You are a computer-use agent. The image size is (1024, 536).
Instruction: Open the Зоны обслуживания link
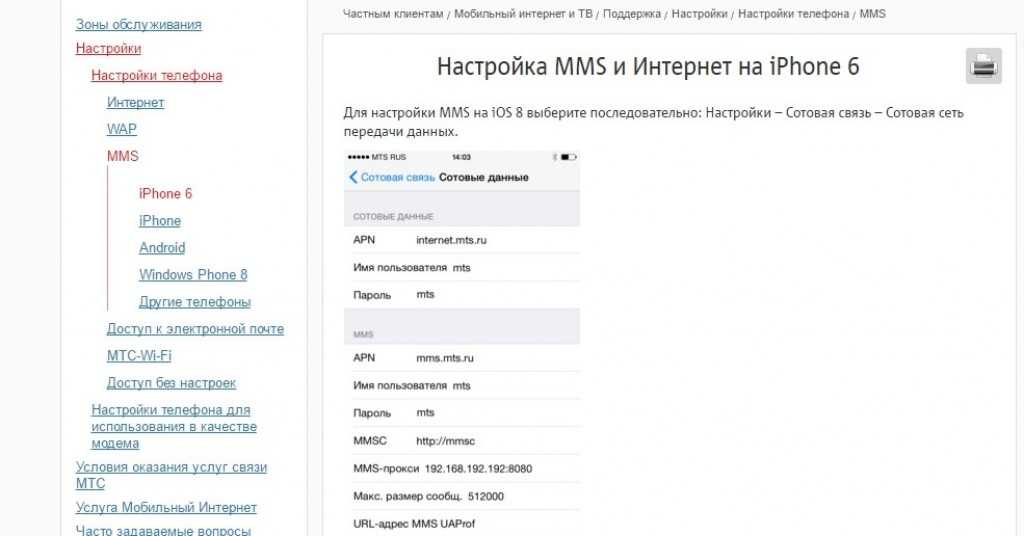(138, 24)
